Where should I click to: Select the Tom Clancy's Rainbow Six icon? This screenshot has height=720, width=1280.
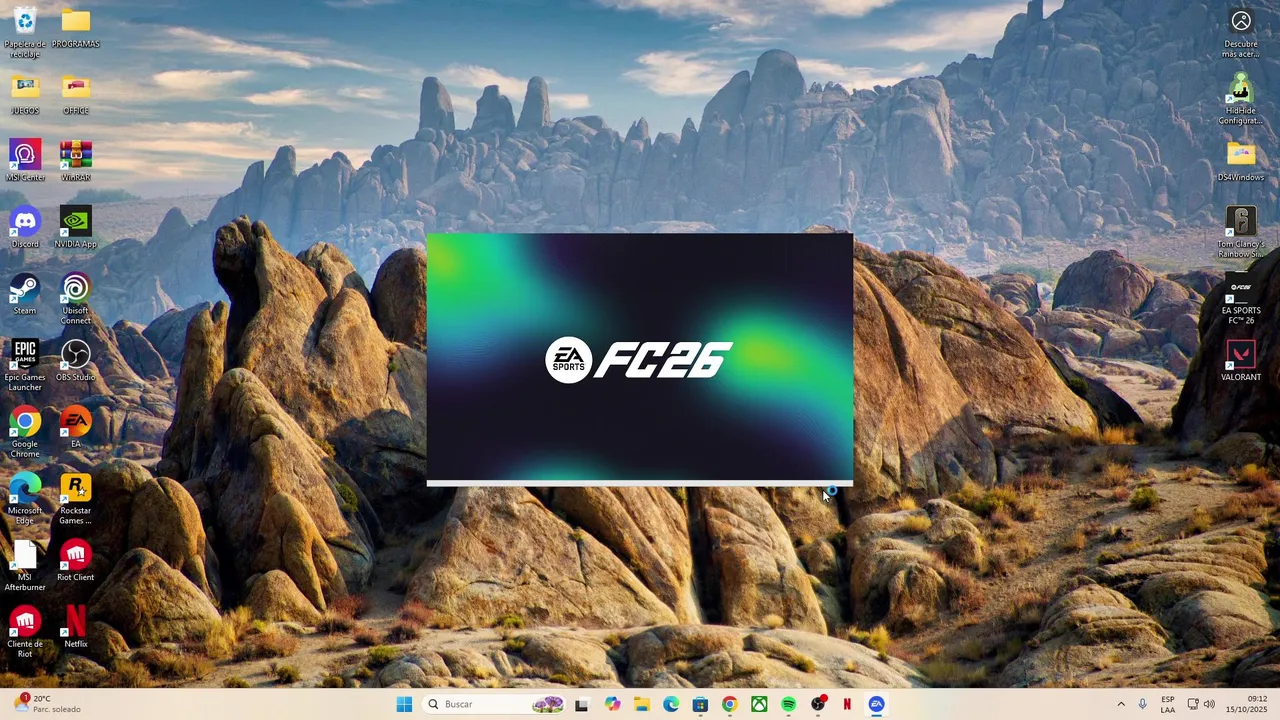pos(1241,233)
